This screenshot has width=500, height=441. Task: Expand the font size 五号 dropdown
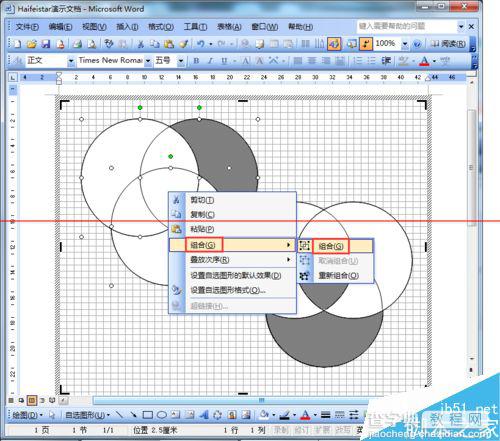point(181,61)
